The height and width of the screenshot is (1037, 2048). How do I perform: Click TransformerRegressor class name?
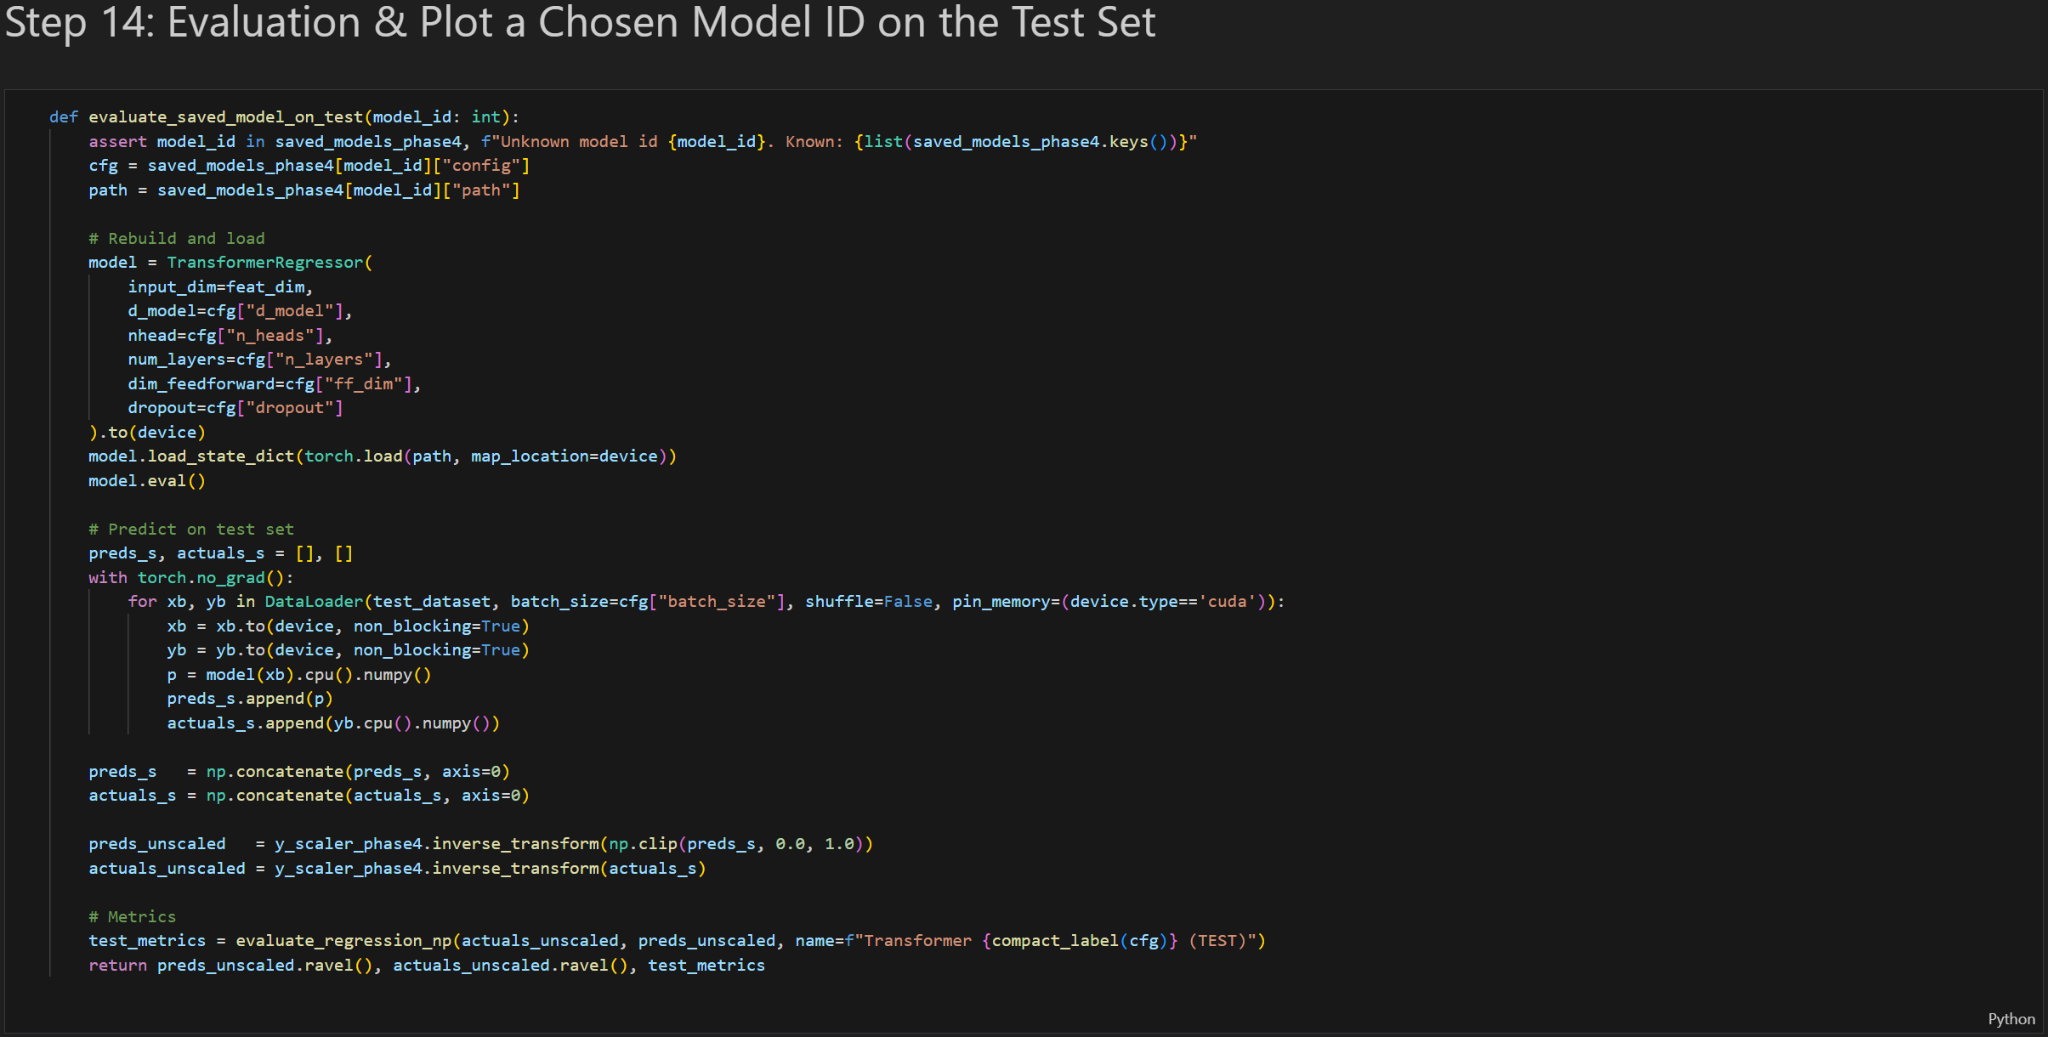(264, 262)
